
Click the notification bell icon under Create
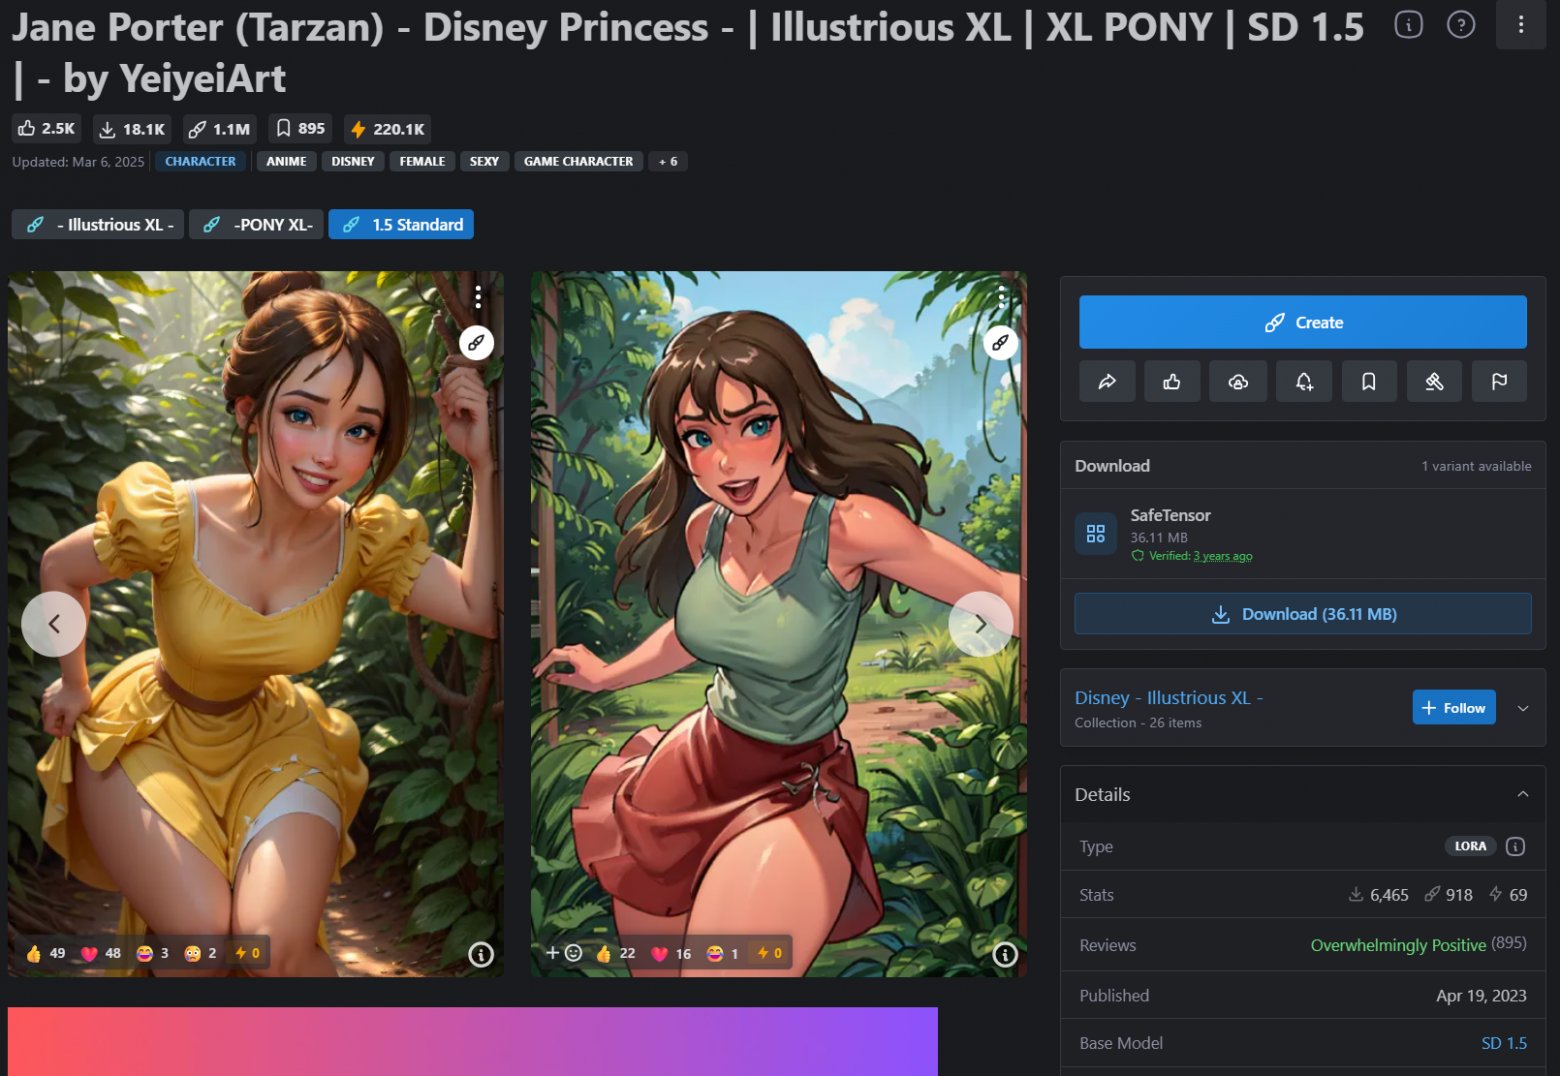click(1304, 381)
